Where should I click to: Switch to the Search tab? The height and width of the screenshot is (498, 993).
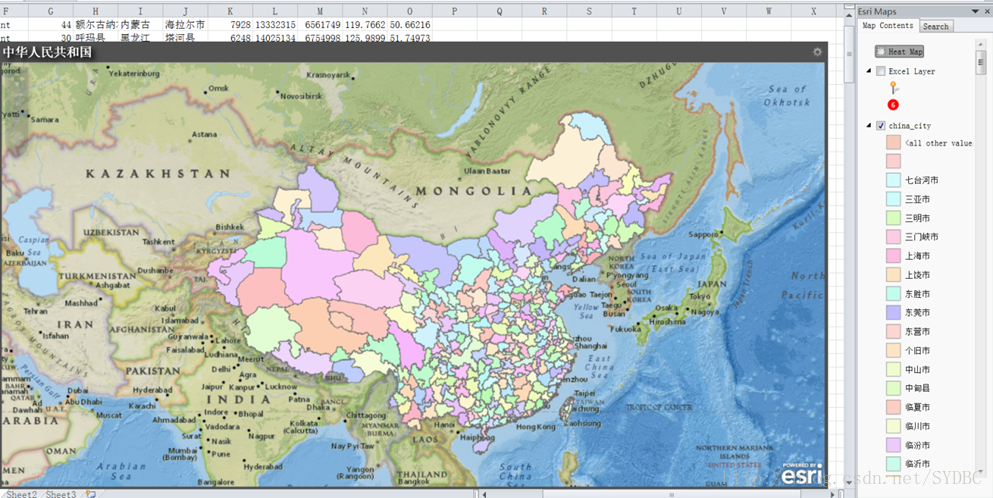click(x=936, y=26)
